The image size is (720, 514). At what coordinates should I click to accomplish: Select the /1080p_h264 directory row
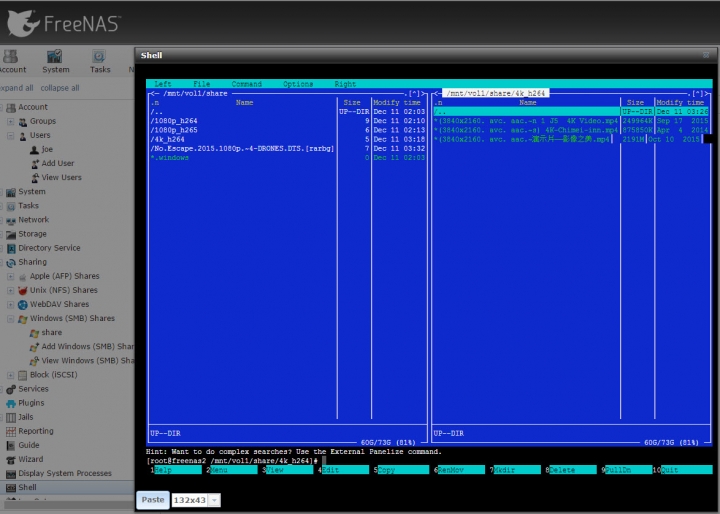tap(287, 121)
